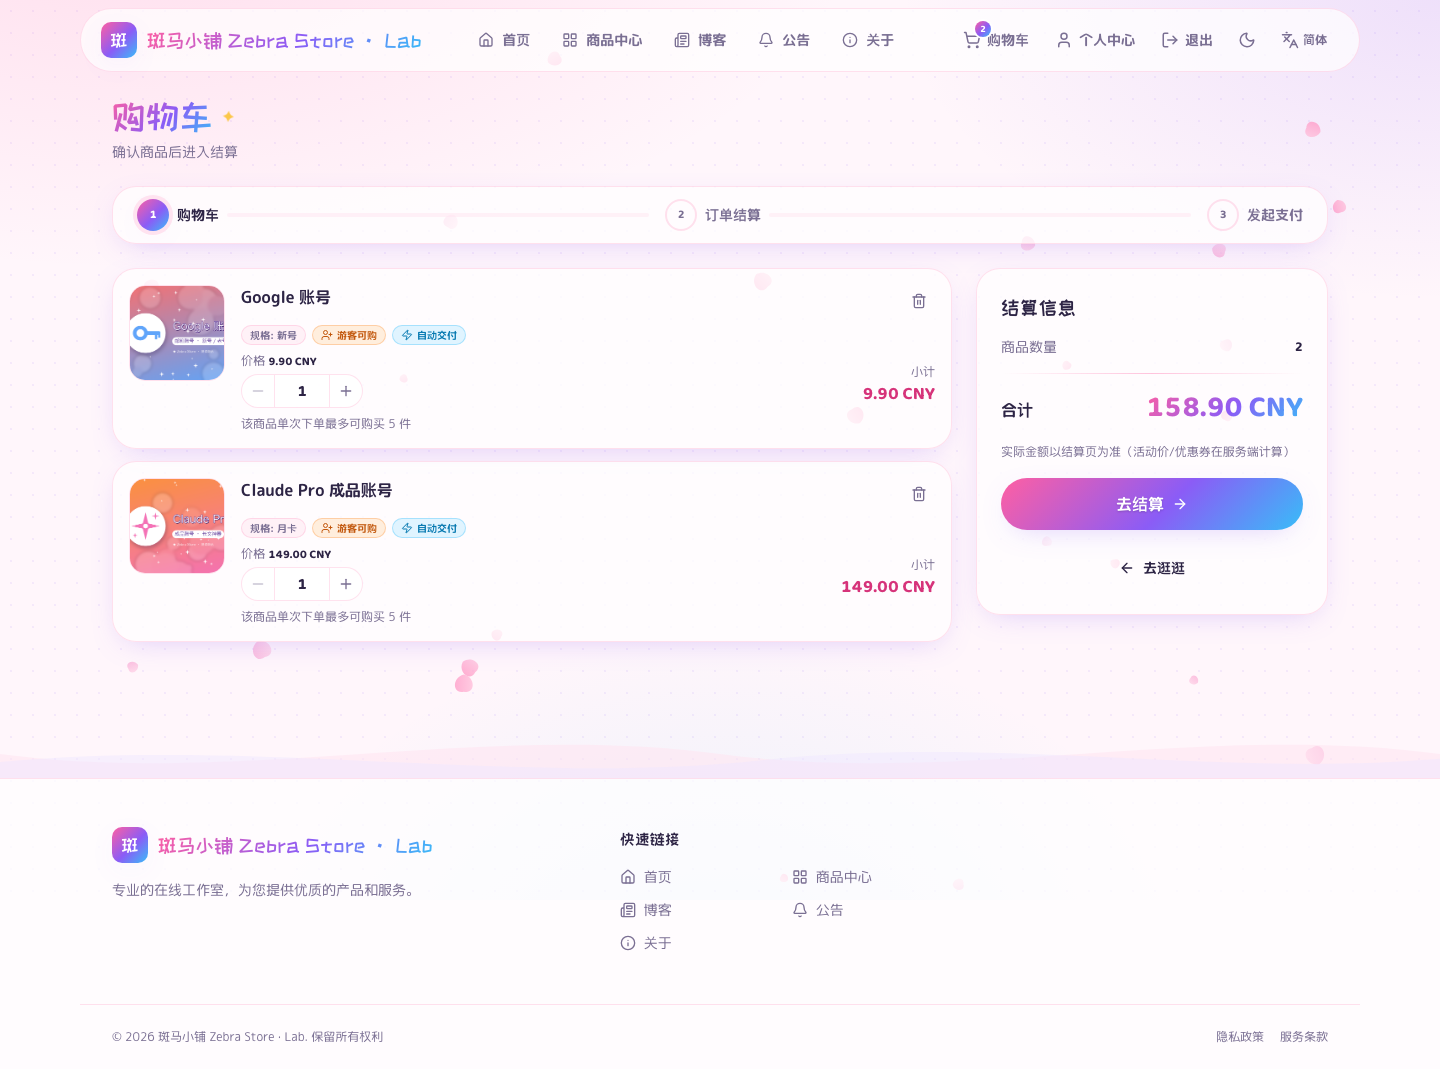
Task: Click the 9.90 CNY subtotal
Action: [x=899, y=394]
